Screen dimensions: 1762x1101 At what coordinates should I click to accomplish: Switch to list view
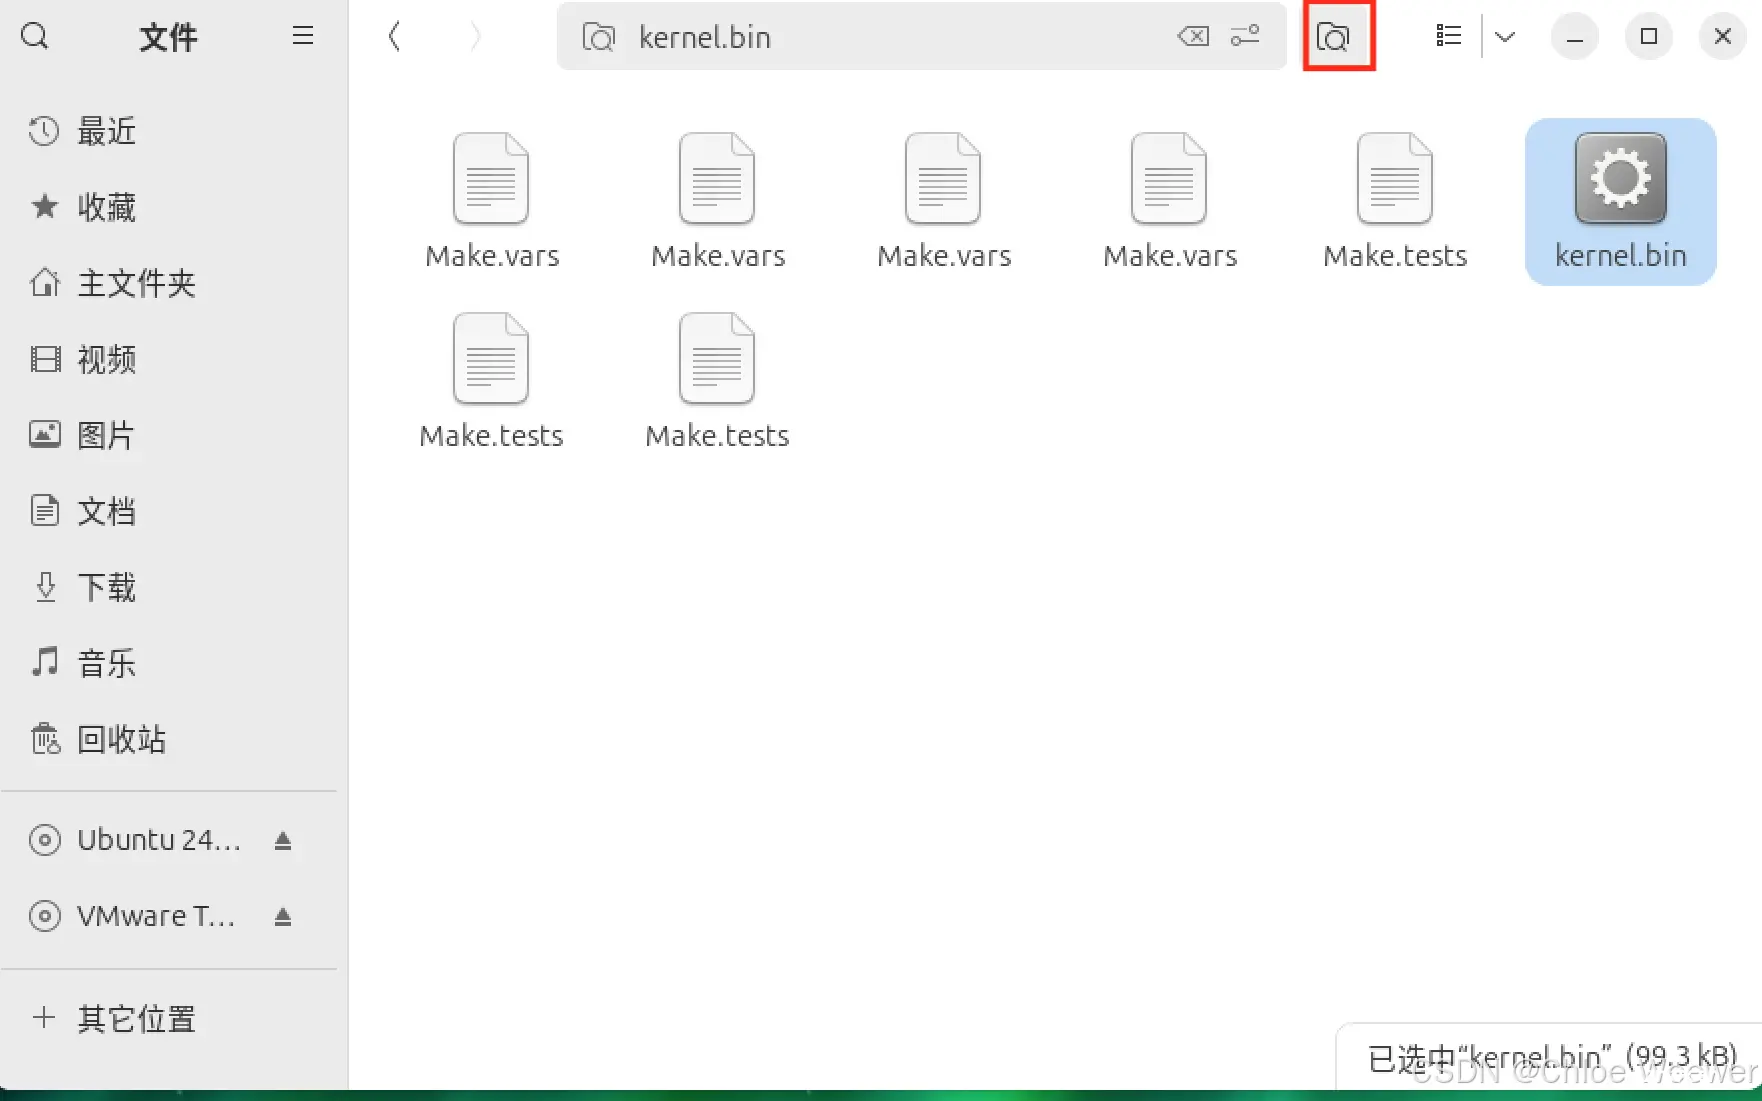pos(1448,37)
